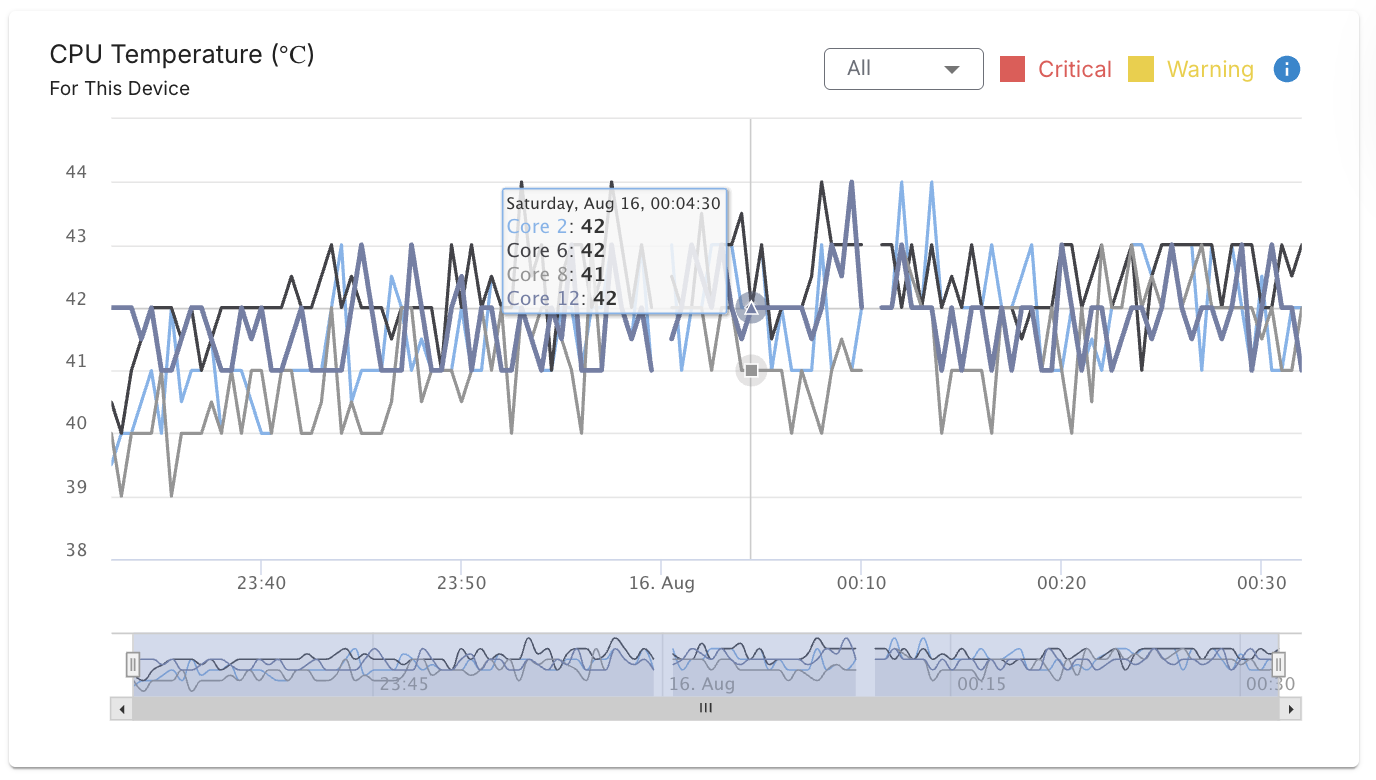1376x780 pixels.
Task: Click the 23:40 x-axis time label
Action: pyautogui.click(x=262, y=583)
